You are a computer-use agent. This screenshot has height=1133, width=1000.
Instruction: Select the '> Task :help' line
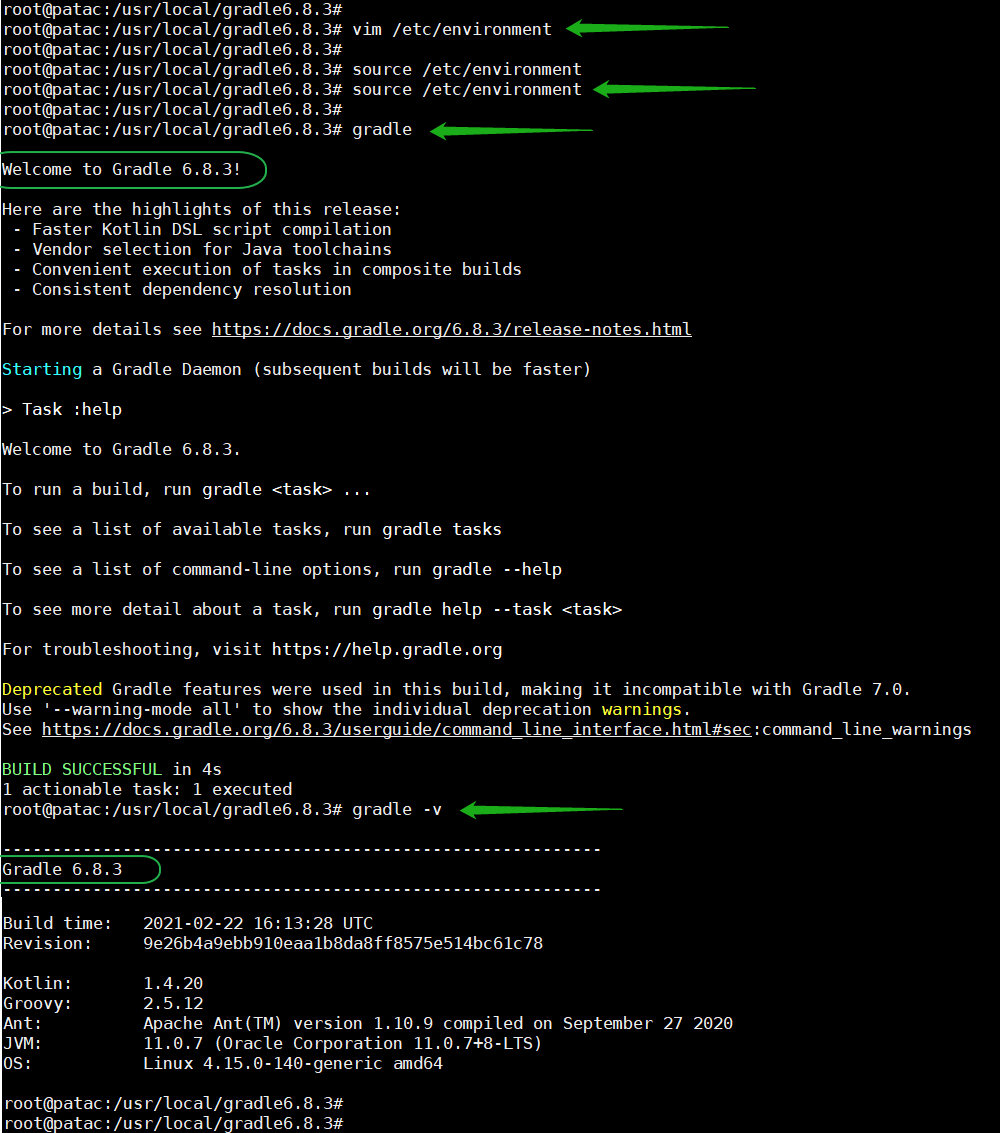click(x=62, y=410)
